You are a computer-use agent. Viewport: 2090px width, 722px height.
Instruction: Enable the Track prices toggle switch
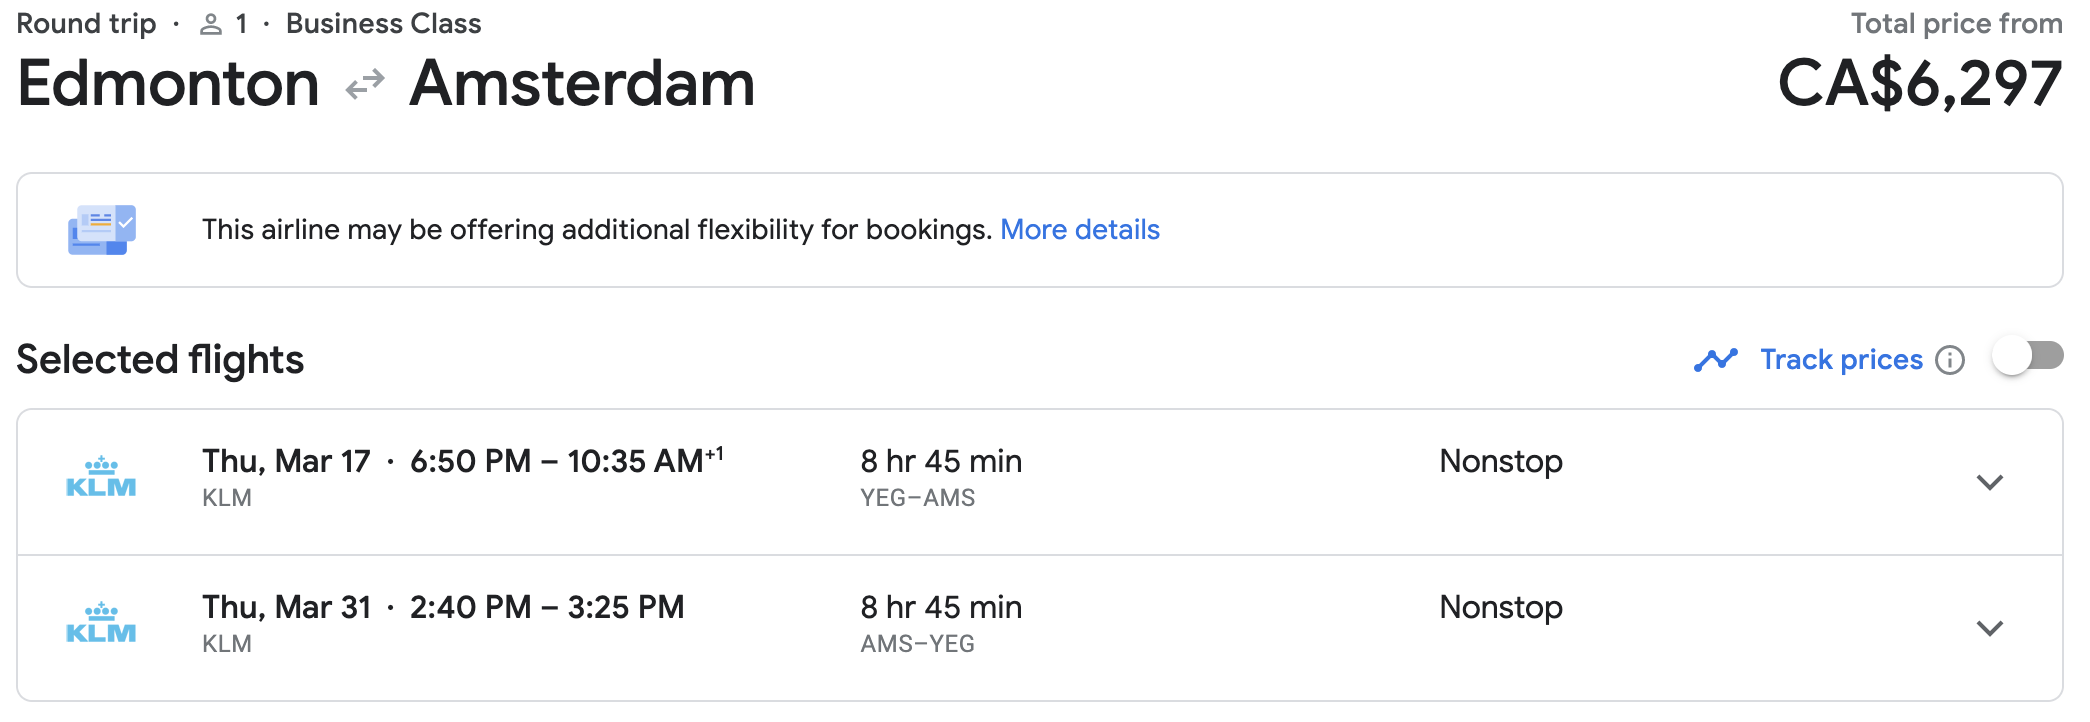(x=2027, y=357)
